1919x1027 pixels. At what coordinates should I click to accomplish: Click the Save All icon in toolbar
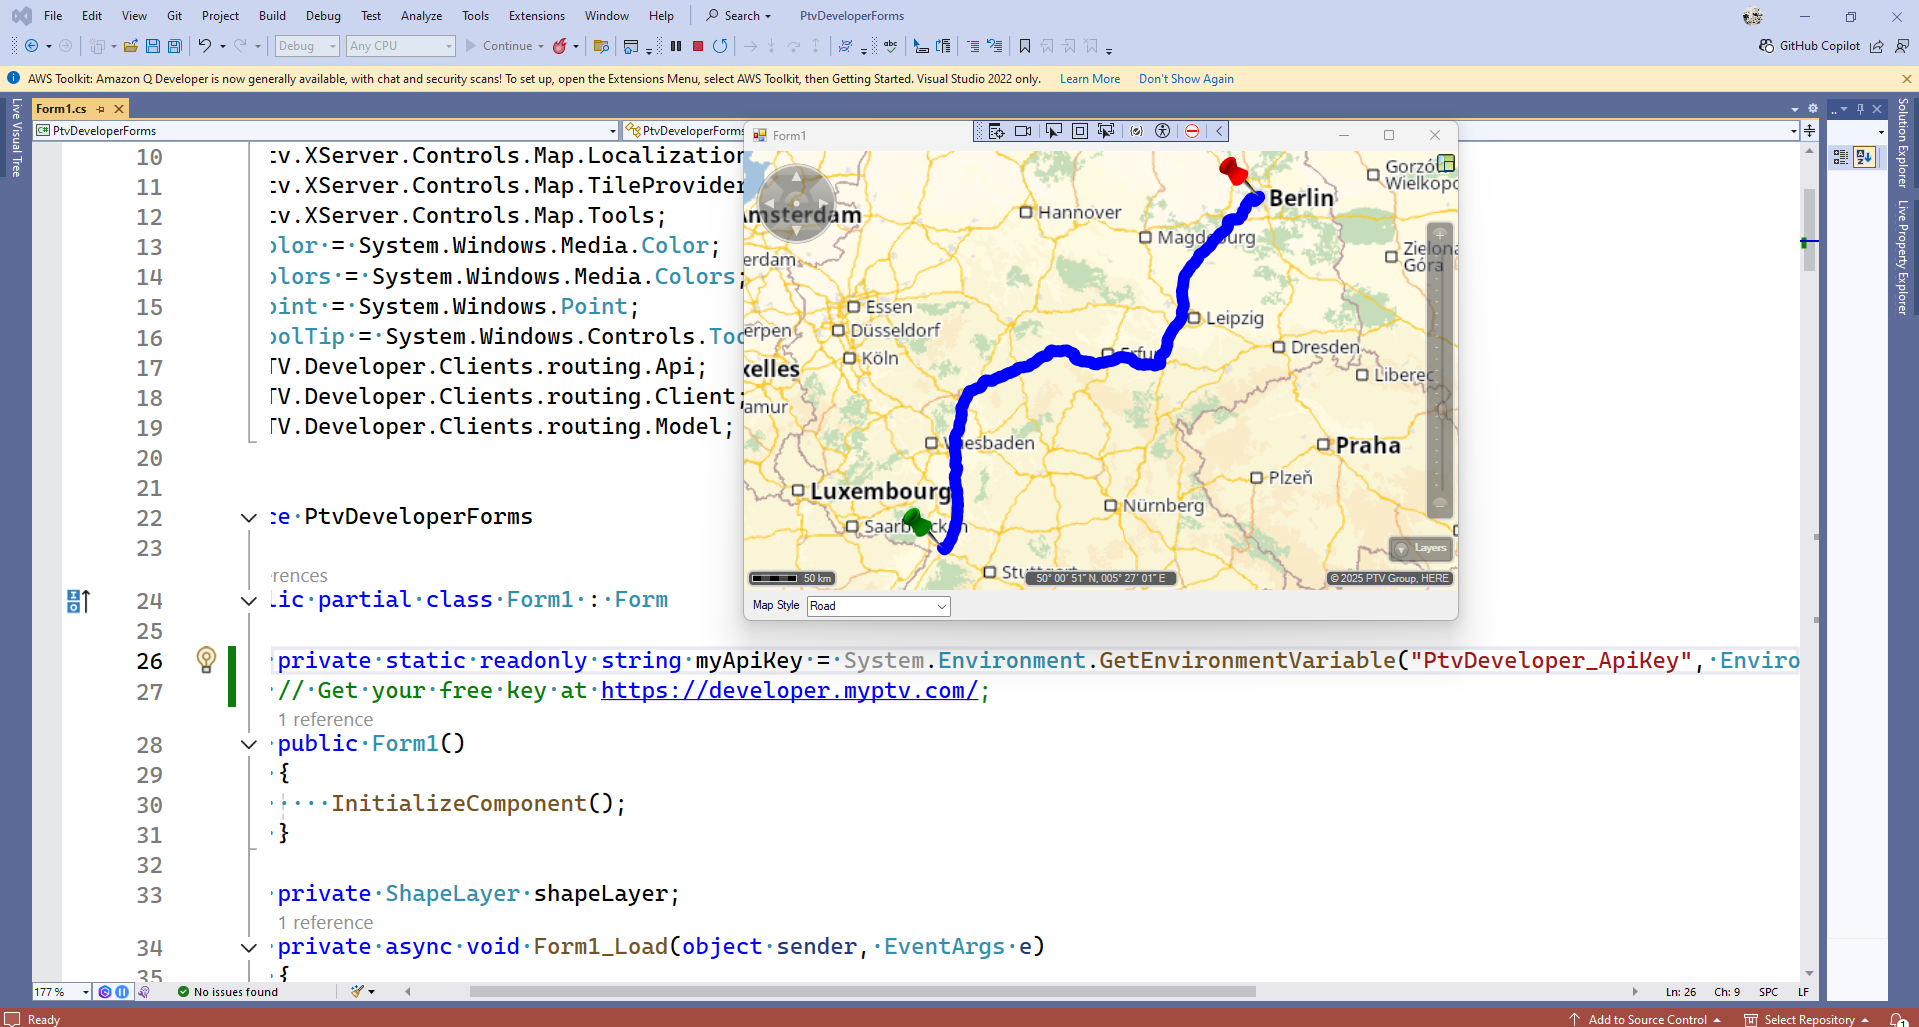click(175, 46)
